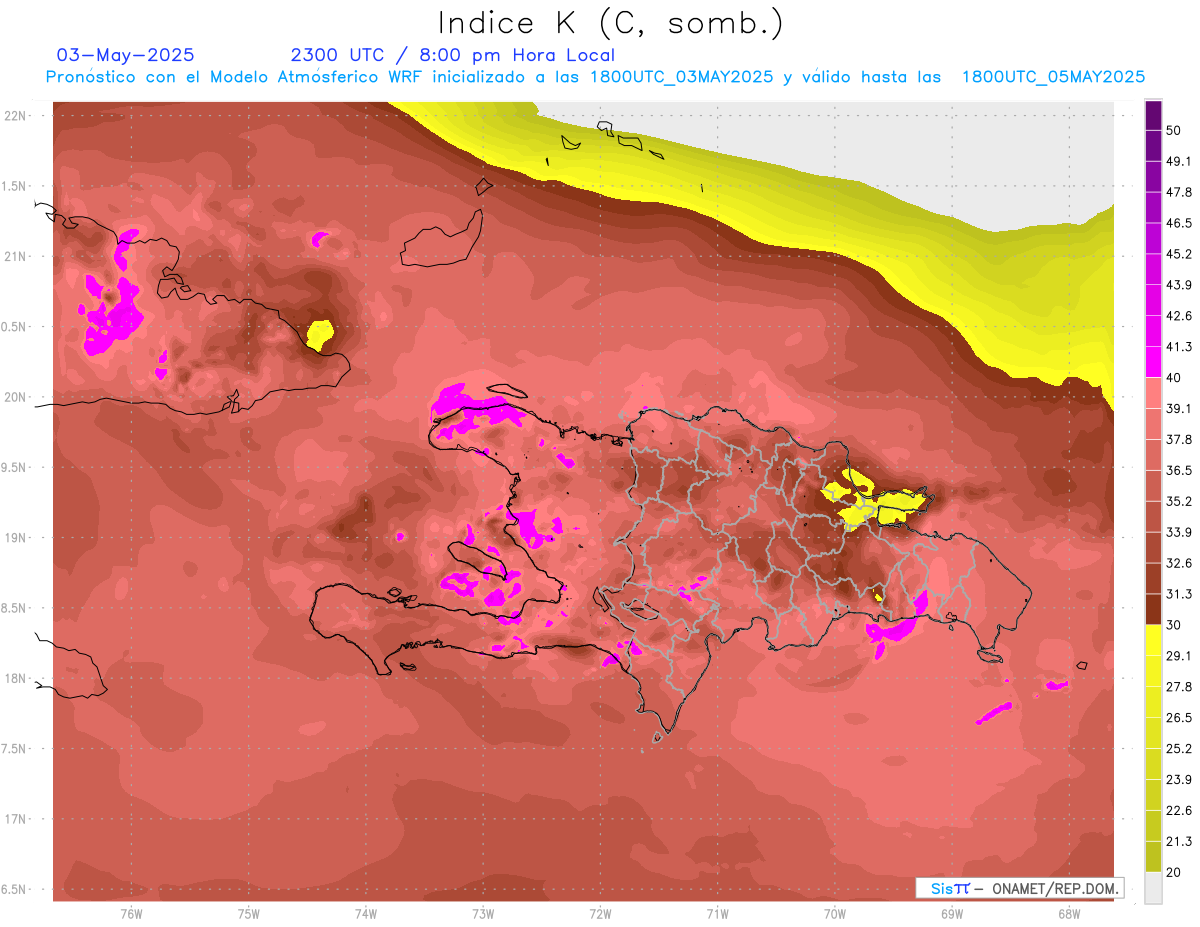This screenshot has width=1200, height=927.
Task: Click the latitude label "22N"
Action: pyautogui.click(x=15, y=115)
